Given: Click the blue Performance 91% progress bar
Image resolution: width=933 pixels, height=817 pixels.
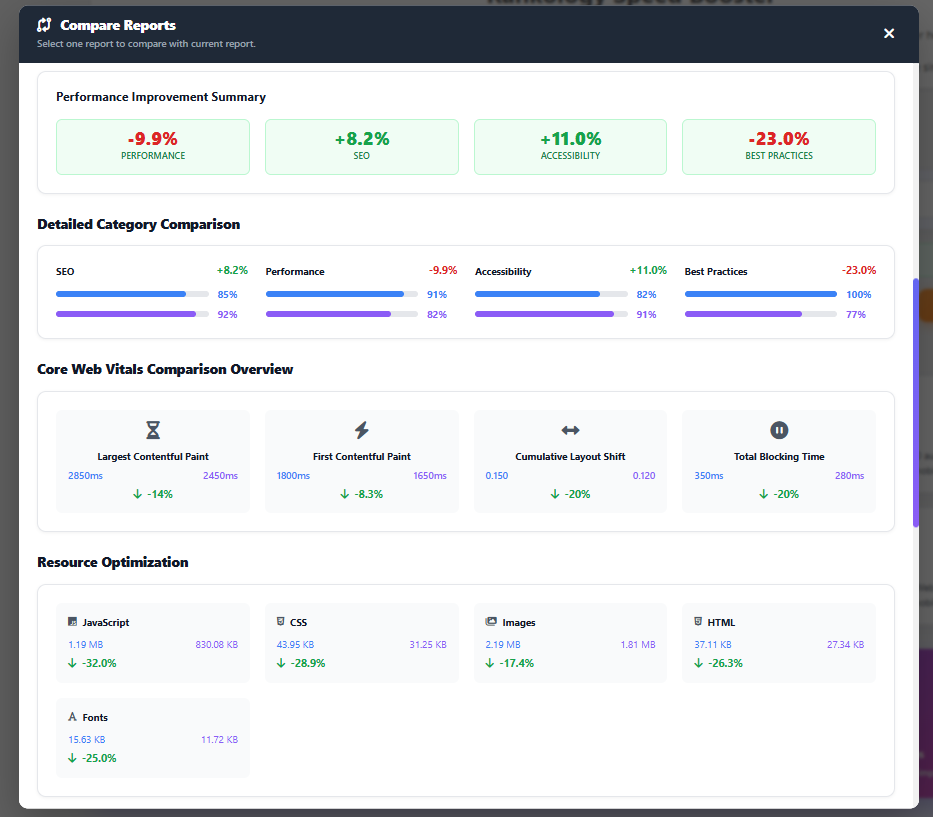Looking at the screenshot, I should pos(335,294).
